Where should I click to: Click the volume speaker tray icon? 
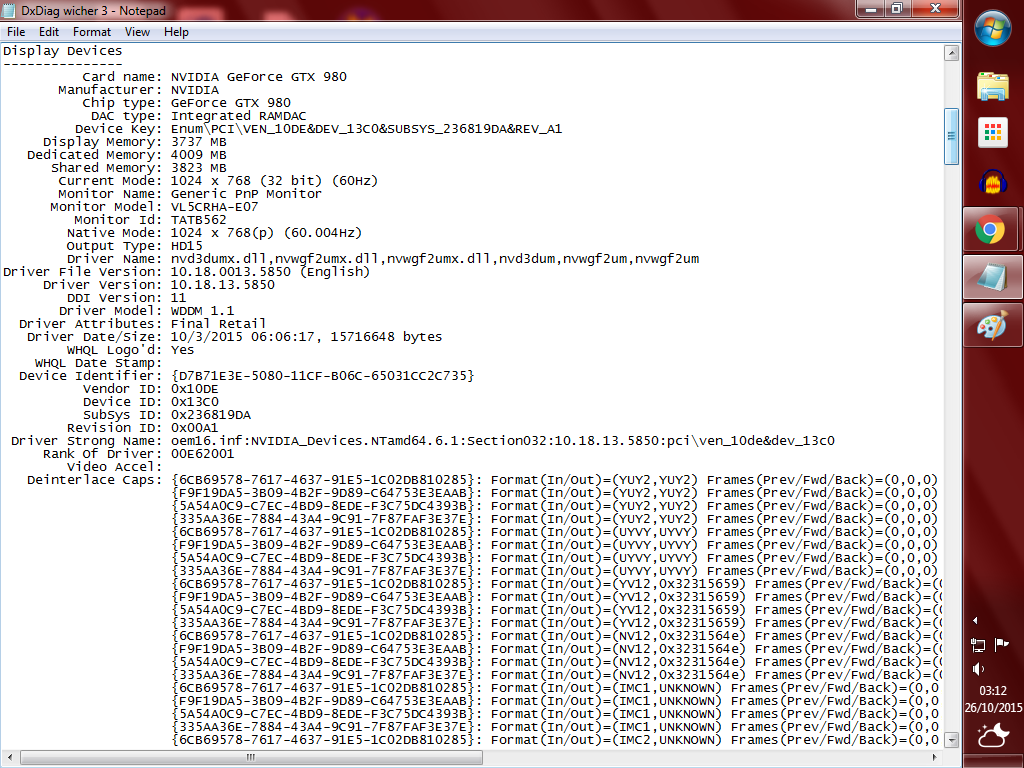coord(978,669)
